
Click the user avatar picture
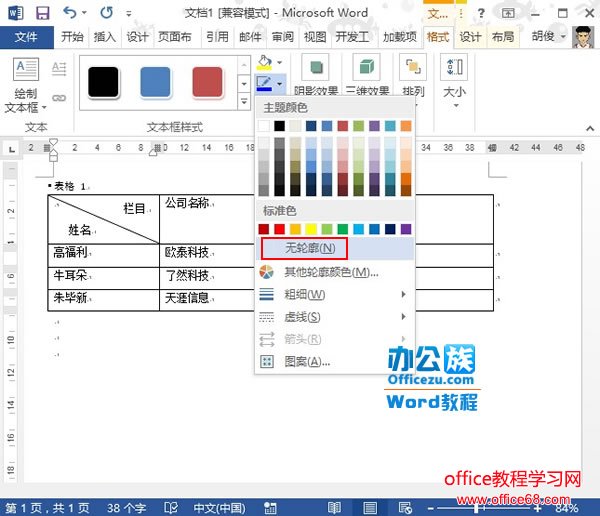(x=583, y=37)
